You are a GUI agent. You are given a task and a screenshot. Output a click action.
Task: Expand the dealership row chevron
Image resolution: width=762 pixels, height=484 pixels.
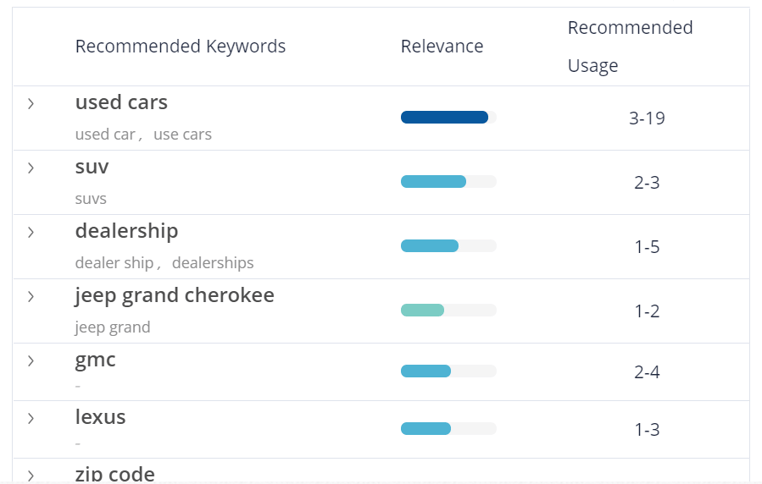[x=31, y=232]
